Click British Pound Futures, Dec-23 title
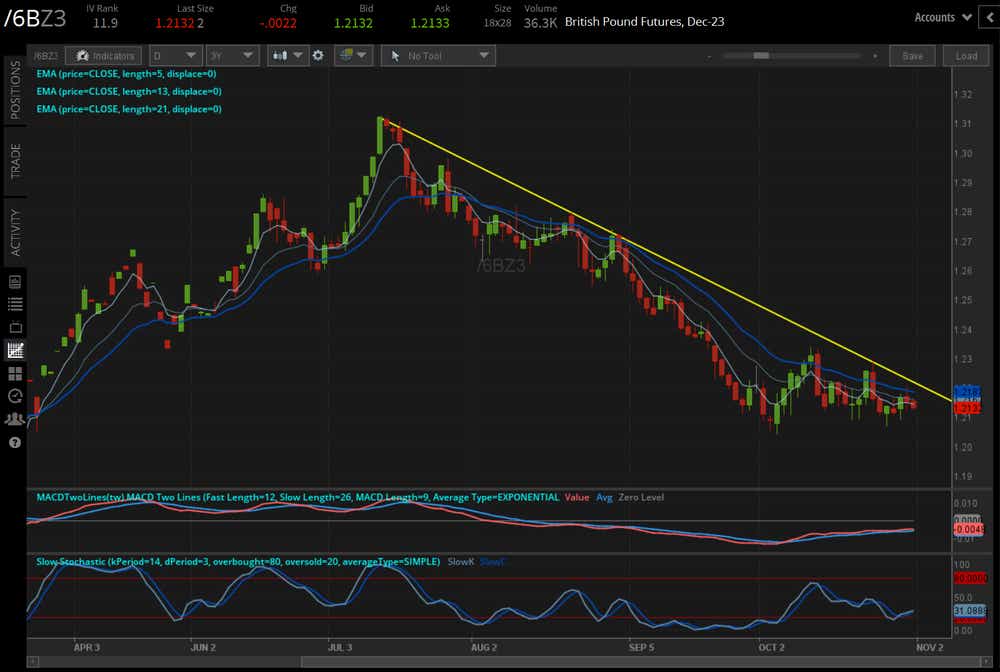This screenshot has height=672, width=1000. pyautogui.click(x=645, y=22)
